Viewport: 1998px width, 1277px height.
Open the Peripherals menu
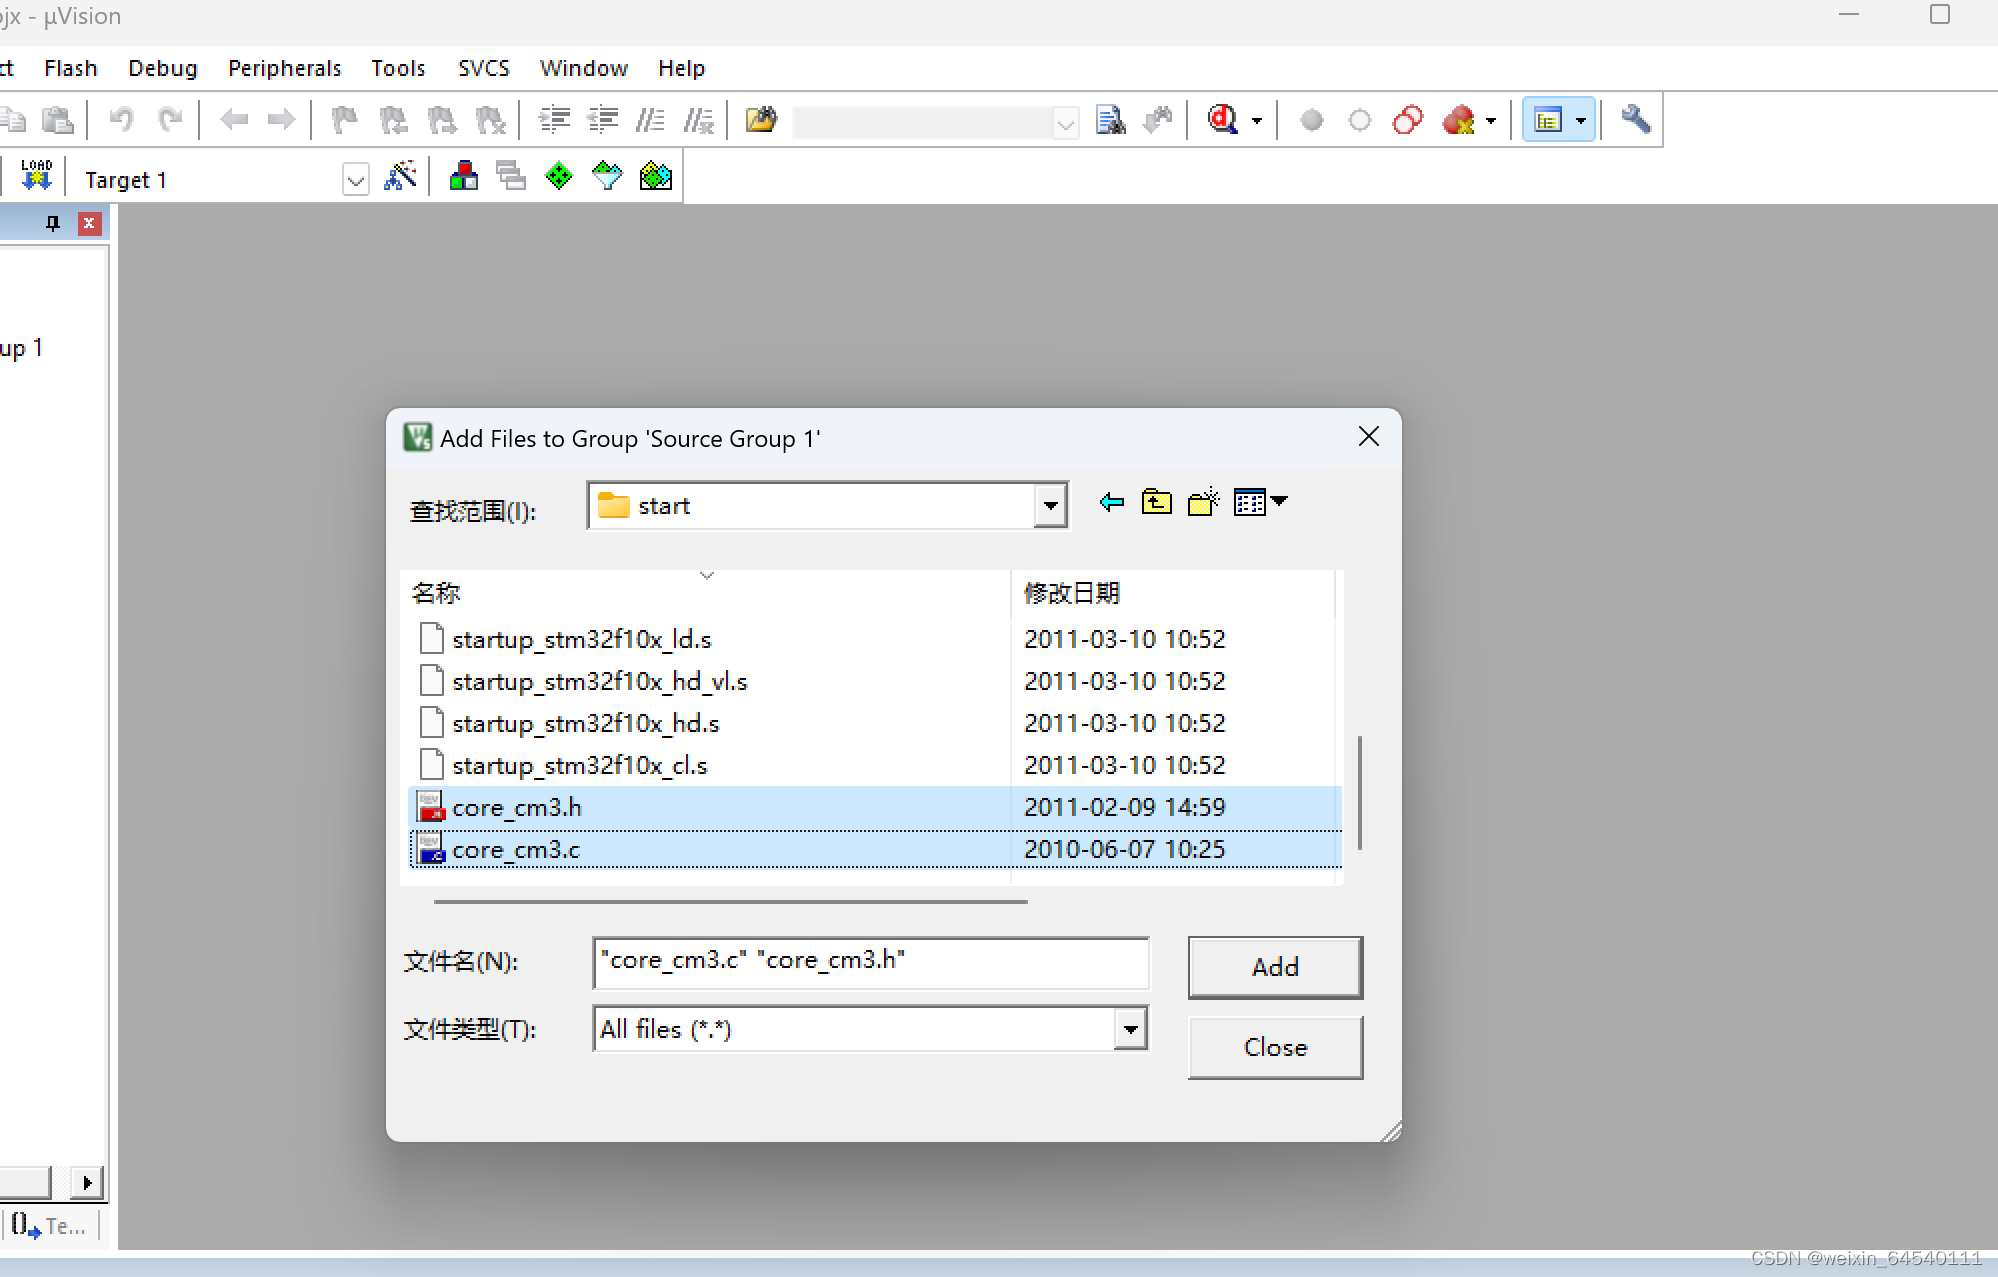coord(284,67)
